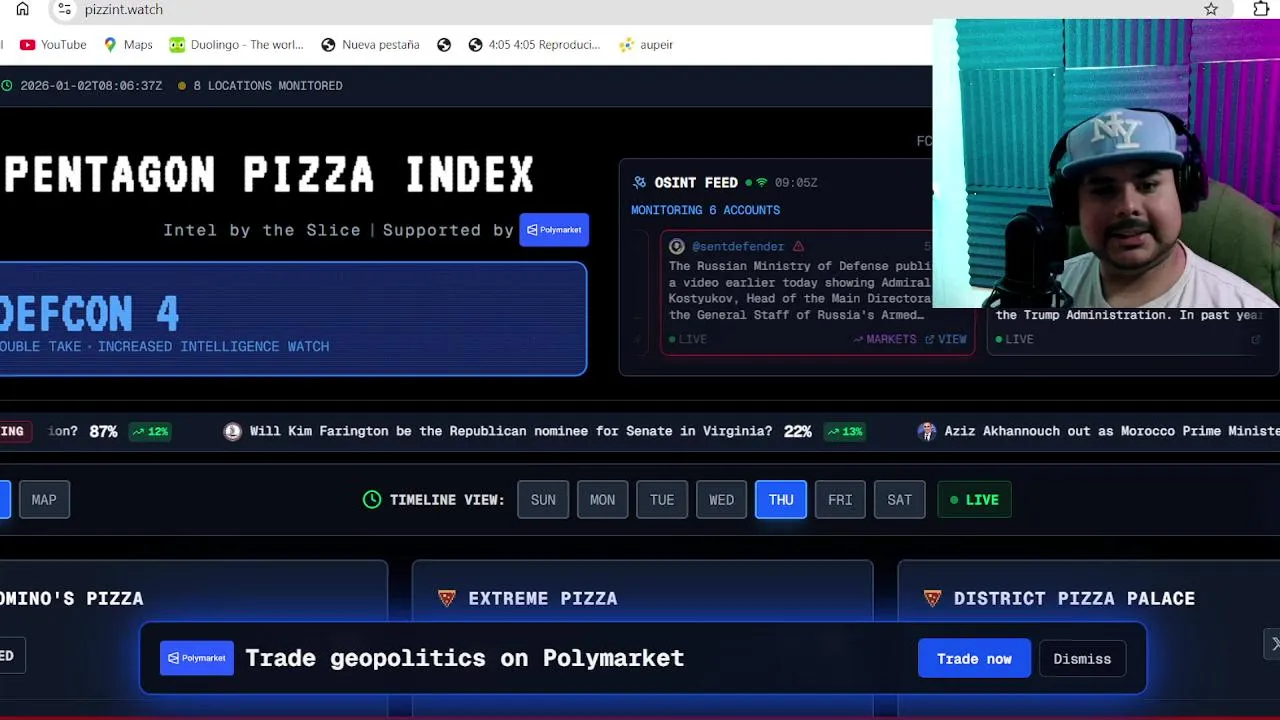Click the OSINT FEED satellite icon

click(x=640, y=183)
